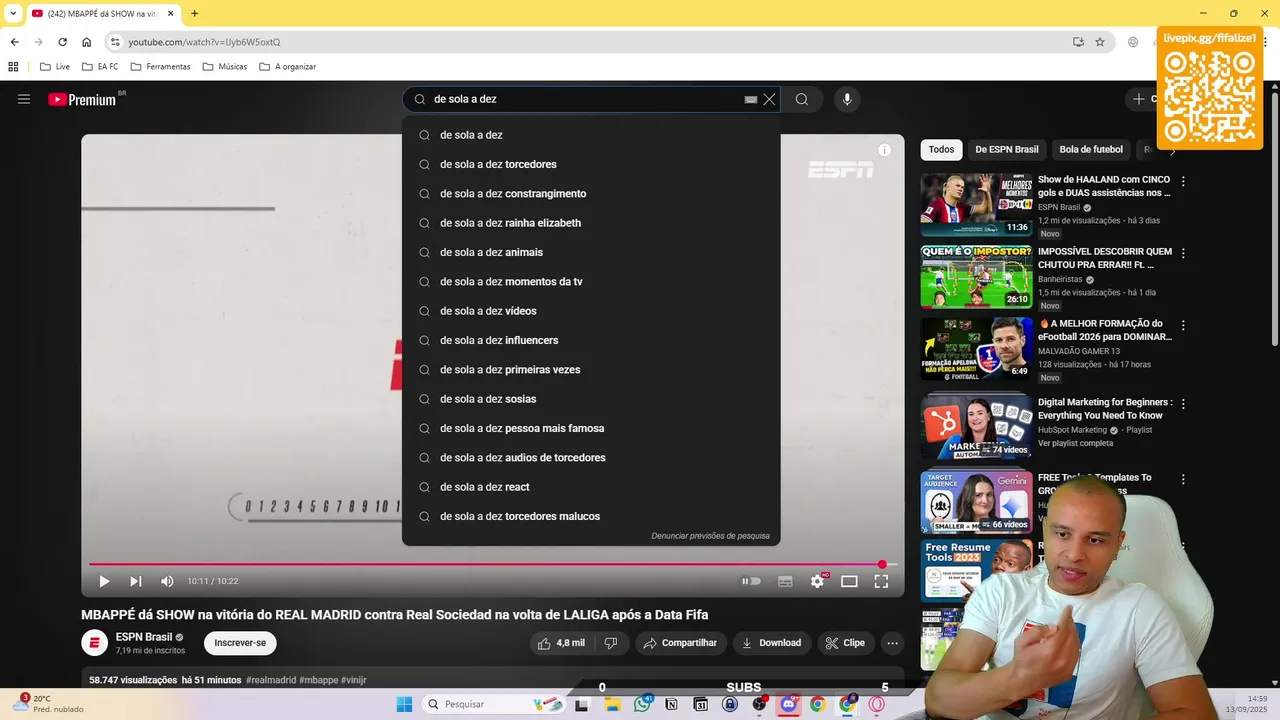Viewport: 1280px width, 720px height.
Task: Go back in browser history
Action: [x=14, y=42]
